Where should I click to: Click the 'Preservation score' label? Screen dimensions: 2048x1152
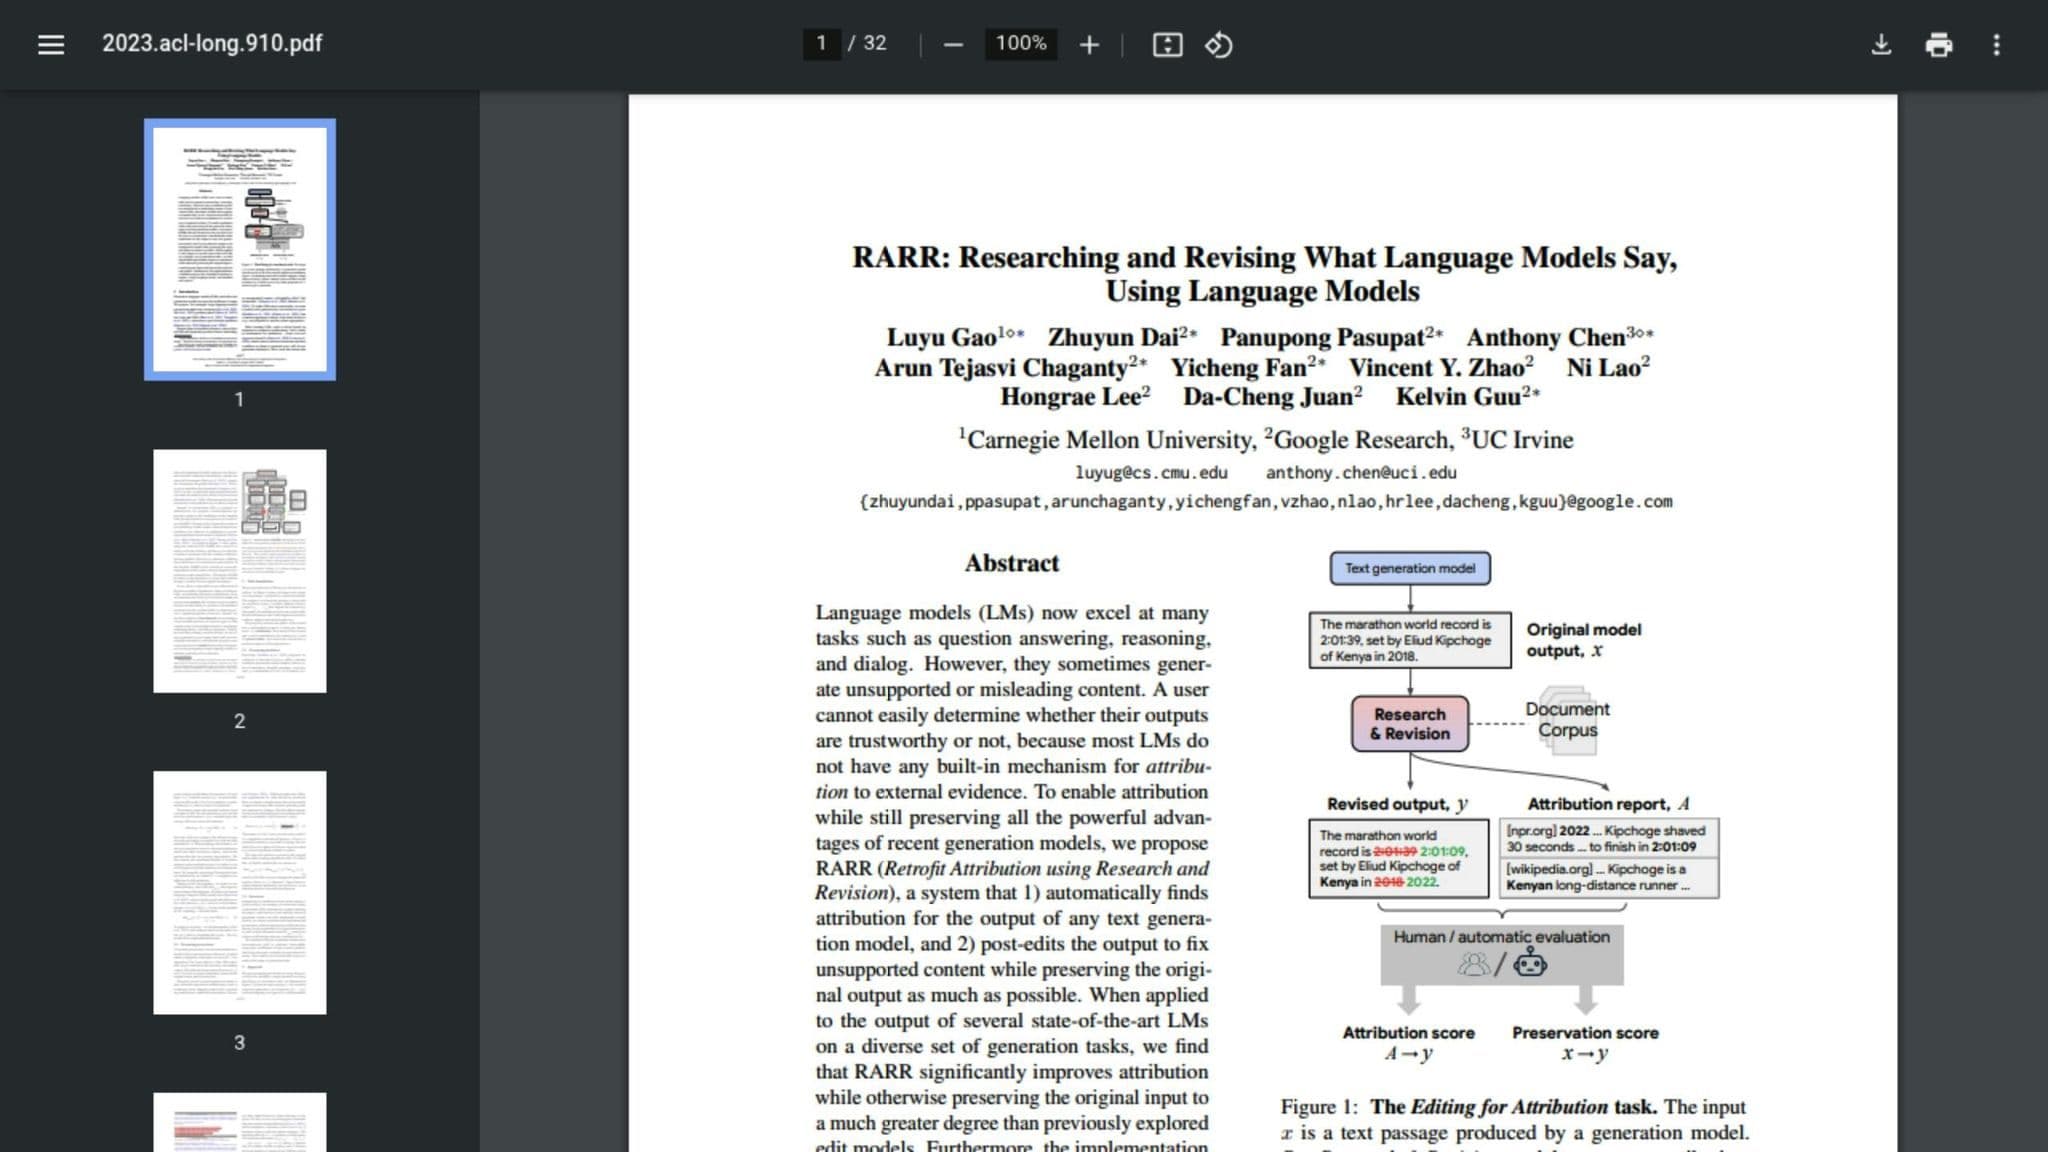pos(1585,1033)
